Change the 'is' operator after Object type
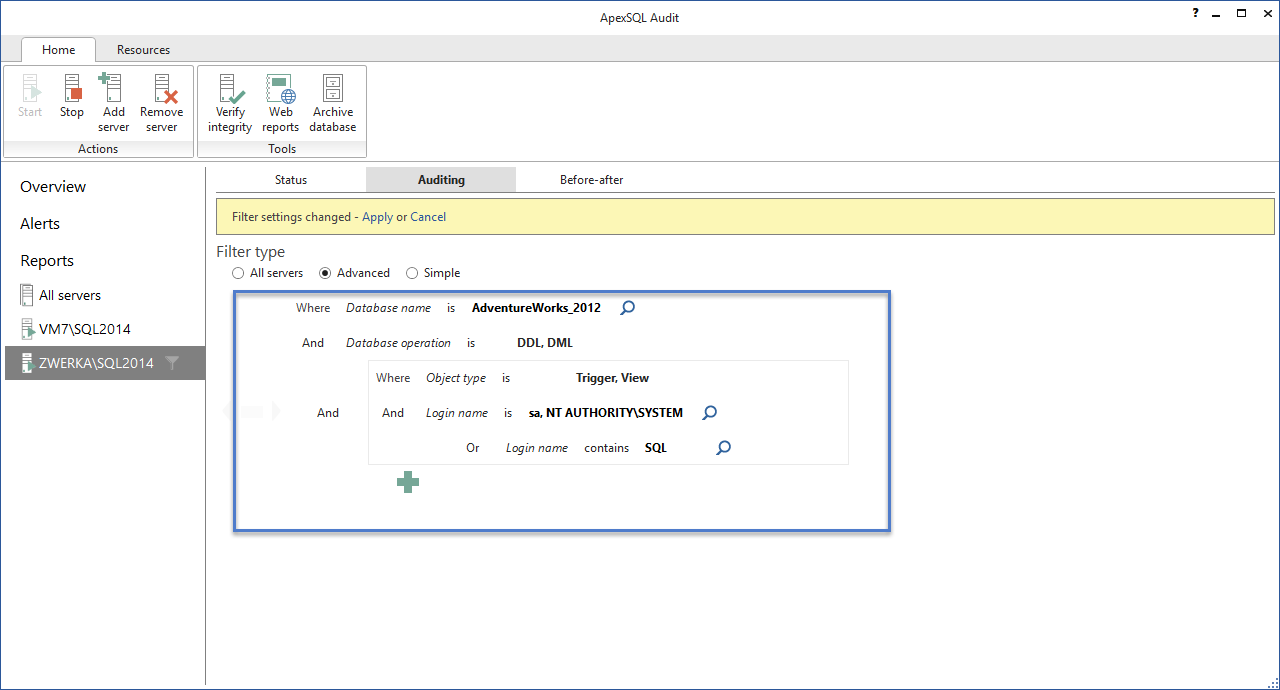Image resolution: width=1280 pixels, height=690 pixels. [x=506, y=378]
